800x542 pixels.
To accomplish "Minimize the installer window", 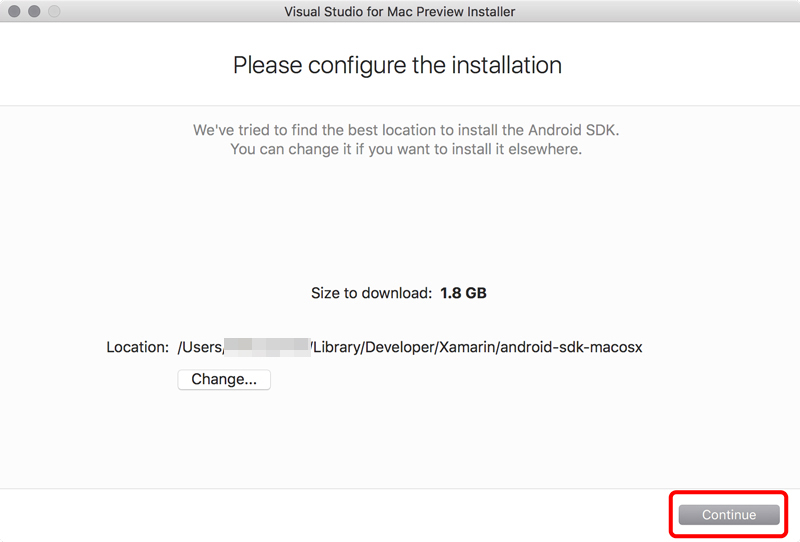I will pos(34,11).
